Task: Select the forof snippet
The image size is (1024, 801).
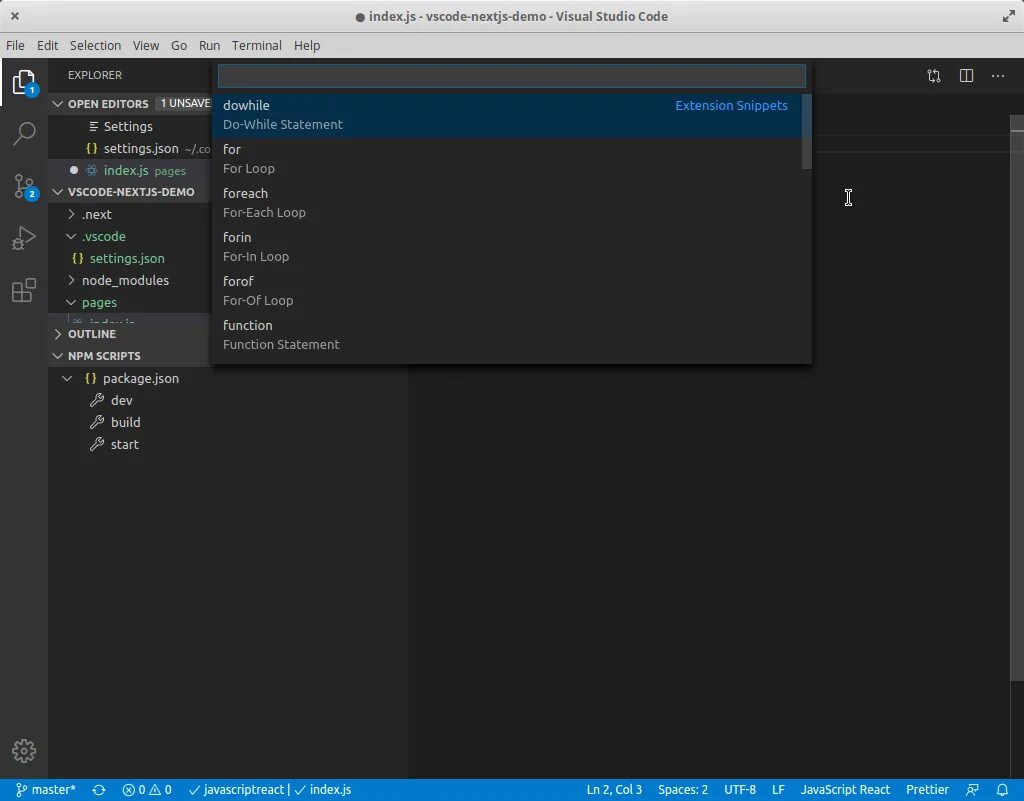Action: [x=507, y=291]
